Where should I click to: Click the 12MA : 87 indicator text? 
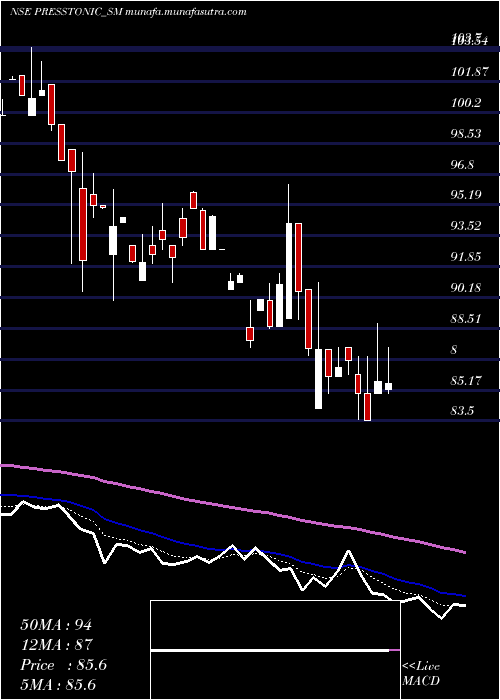pos(56,645)
